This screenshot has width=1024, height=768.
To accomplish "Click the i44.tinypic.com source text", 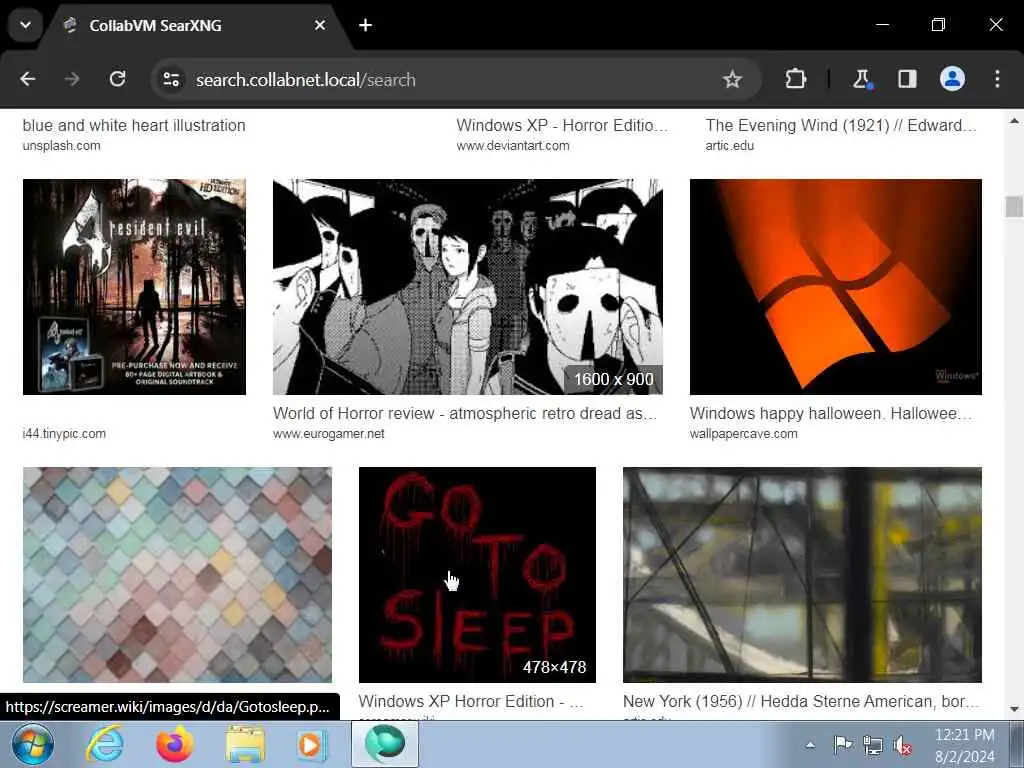I will [x=64, y=434].
